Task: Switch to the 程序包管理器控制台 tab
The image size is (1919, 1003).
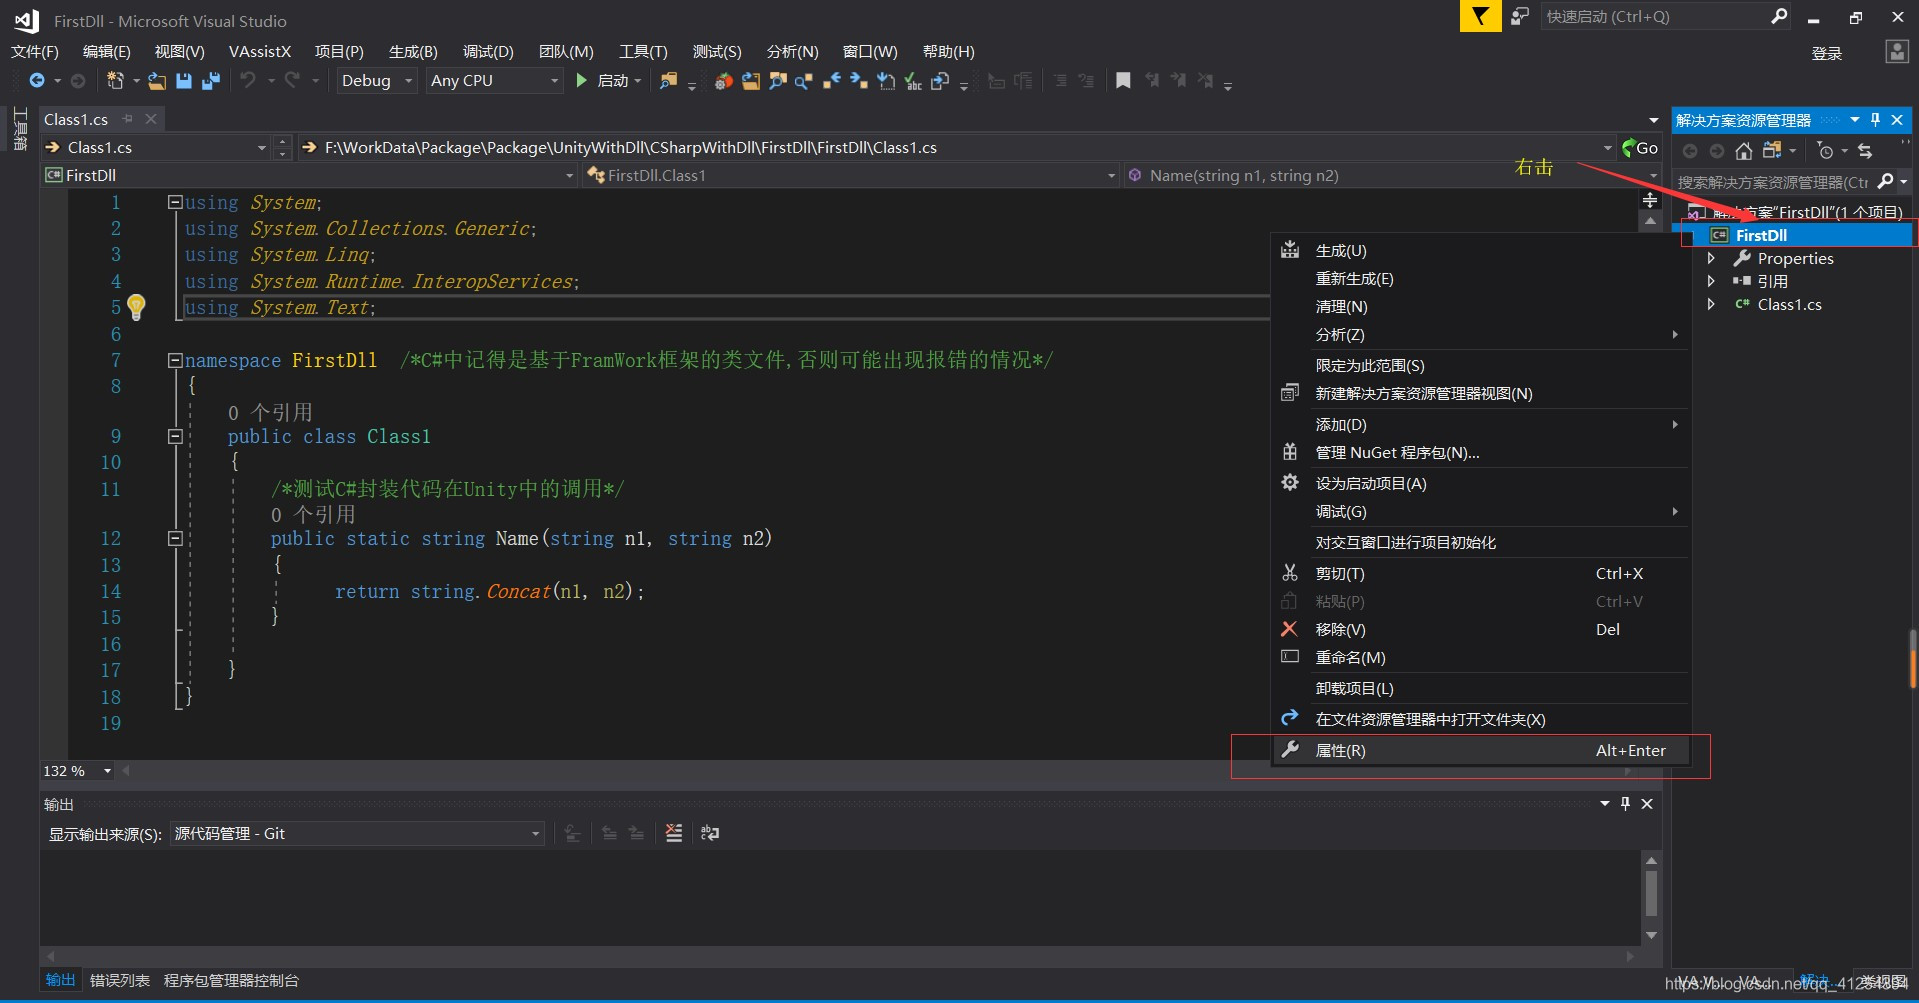Action: [231, 981]
